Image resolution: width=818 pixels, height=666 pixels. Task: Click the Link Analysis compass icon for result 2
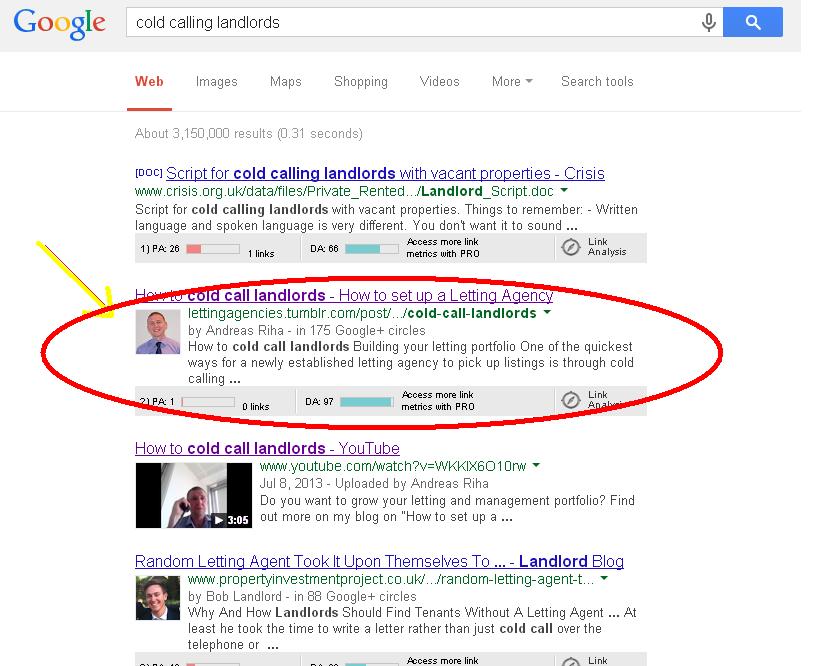click(571, 400)
